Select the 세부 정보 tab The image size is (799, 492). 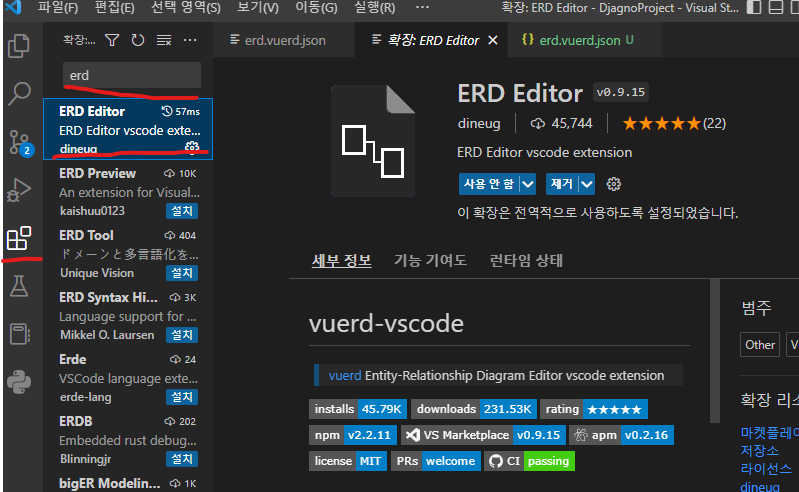click(x=341, y=260)
